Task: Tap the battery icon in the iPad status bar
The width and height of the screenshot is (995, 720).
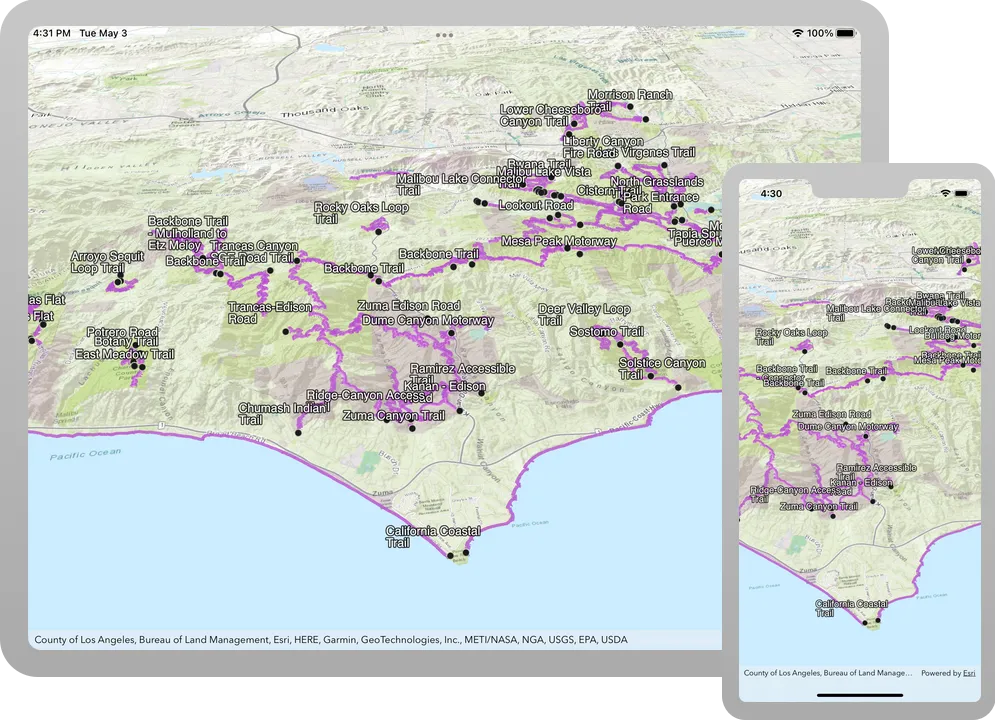Action: click(x=845, y=33)
